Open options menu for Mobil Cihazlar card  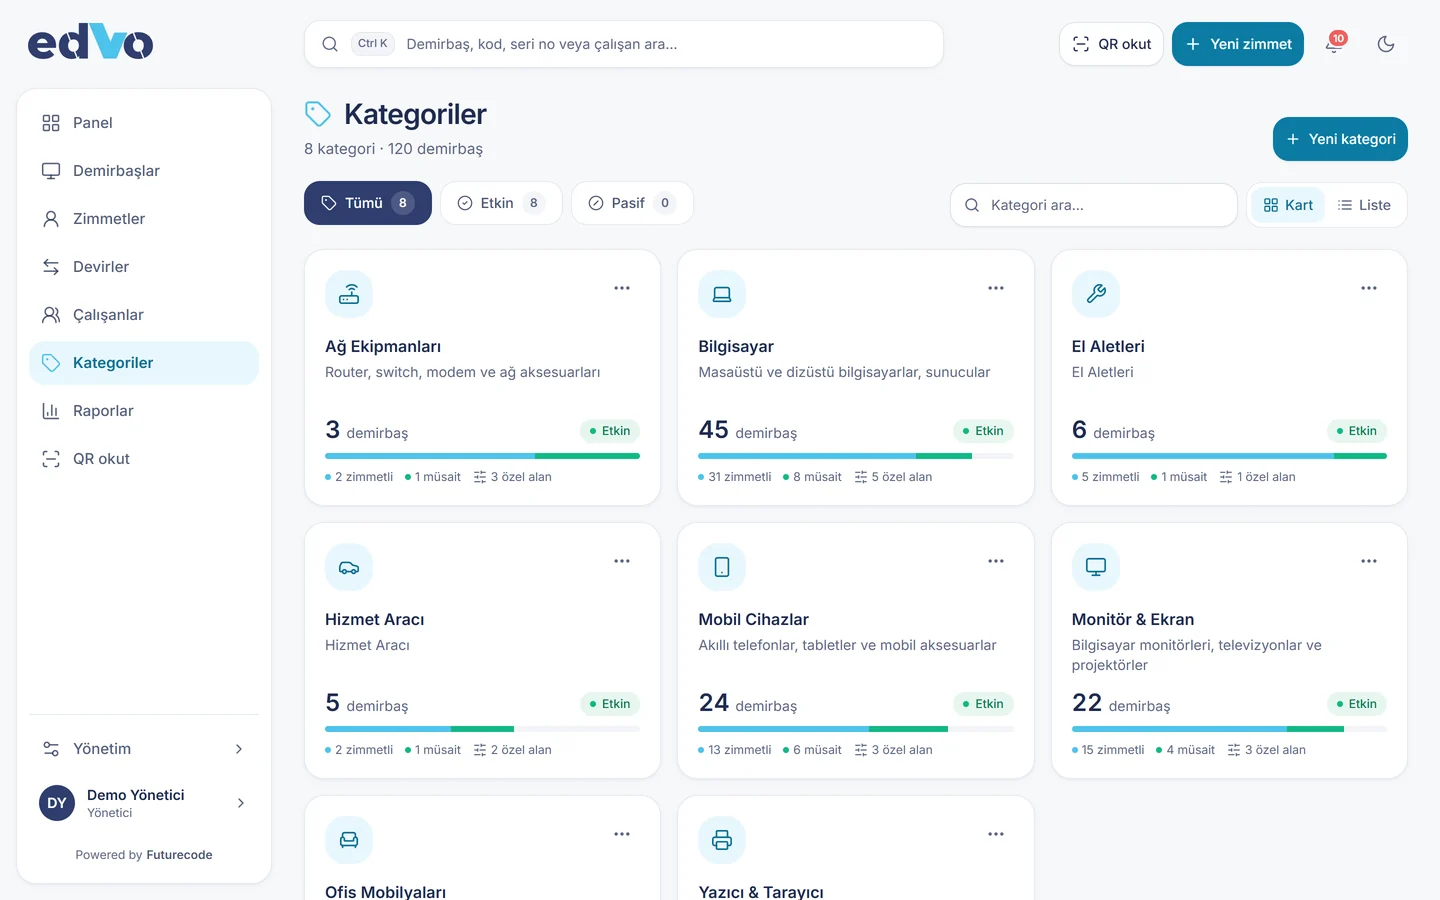point(996,561)
